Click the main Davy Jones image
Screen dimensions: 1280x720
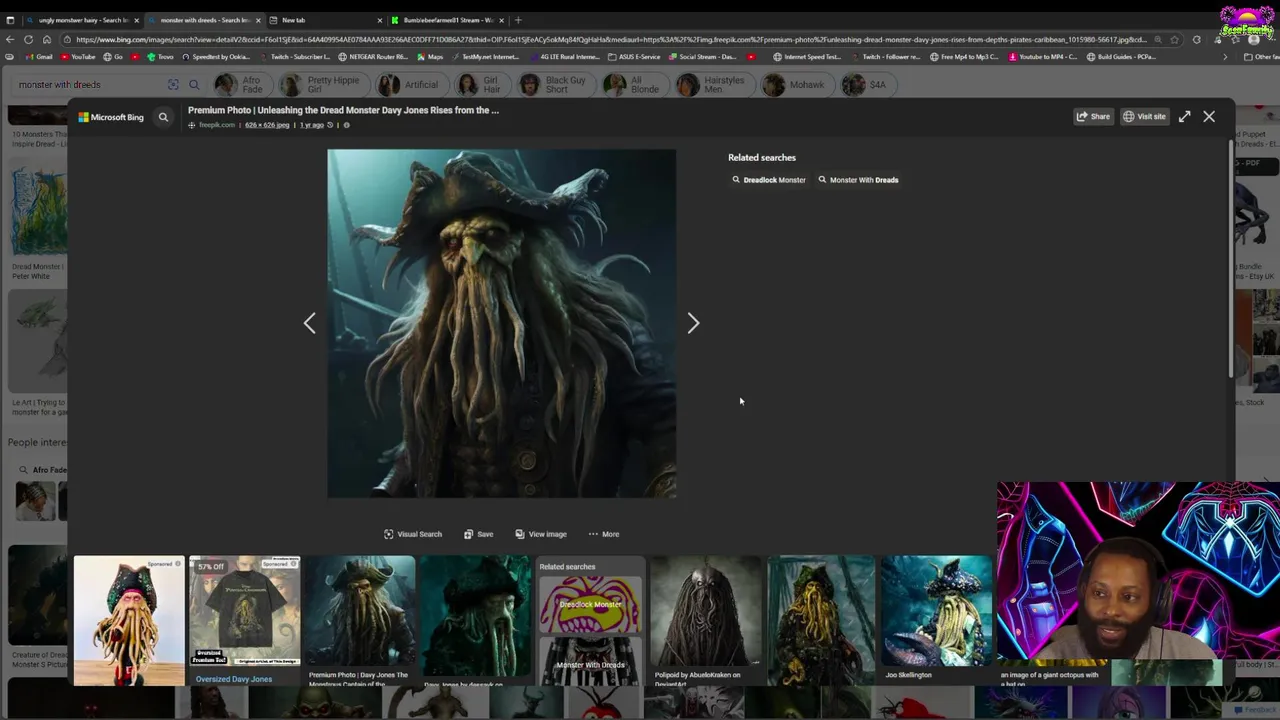[x=501, y=323]
